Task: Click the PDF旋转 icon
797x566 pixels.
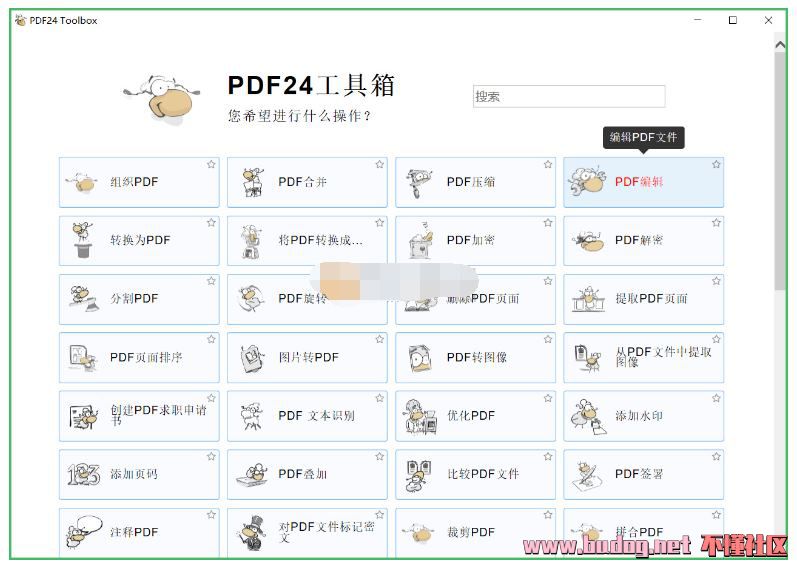Action: [x=251, y=298]
